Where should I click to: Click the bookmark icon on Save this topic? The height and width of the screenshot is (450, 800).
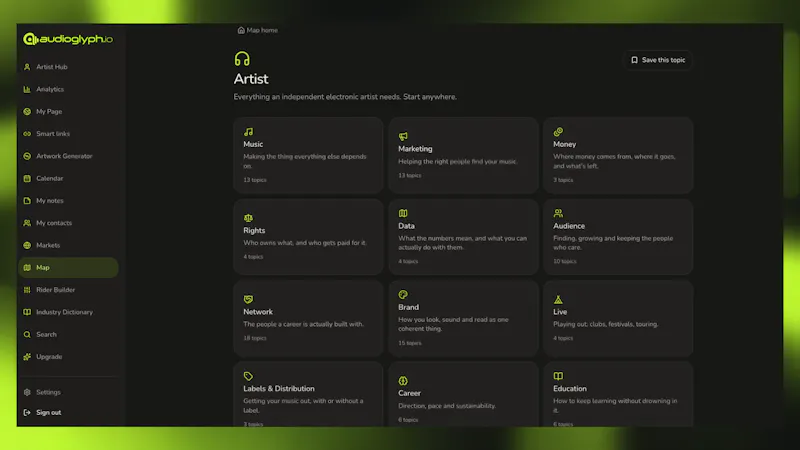coord(634,60)
